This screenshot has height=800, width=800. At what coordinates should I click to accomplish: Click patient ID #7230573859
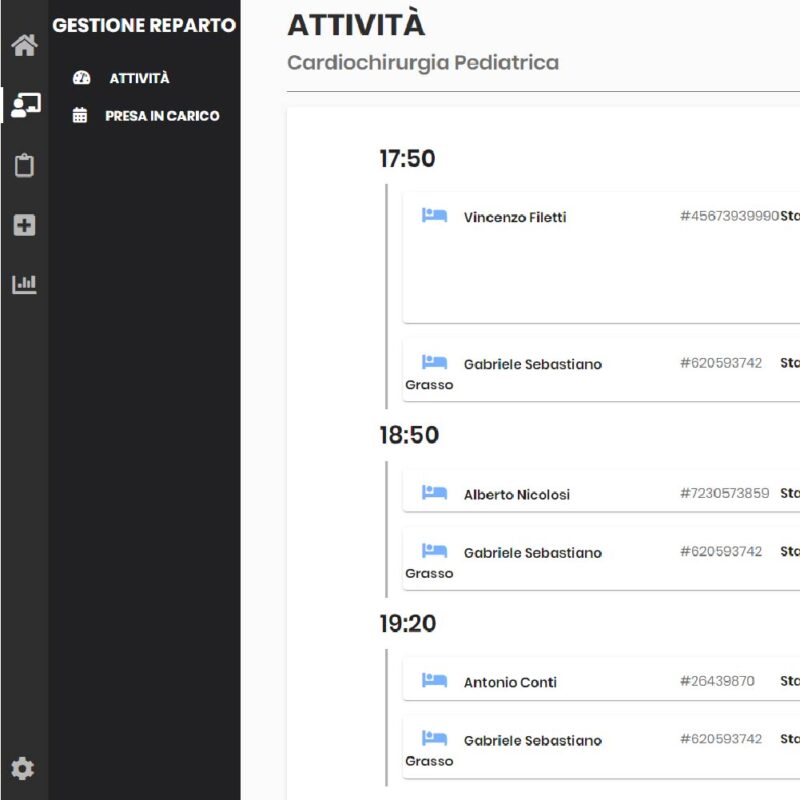pos(724,493)
